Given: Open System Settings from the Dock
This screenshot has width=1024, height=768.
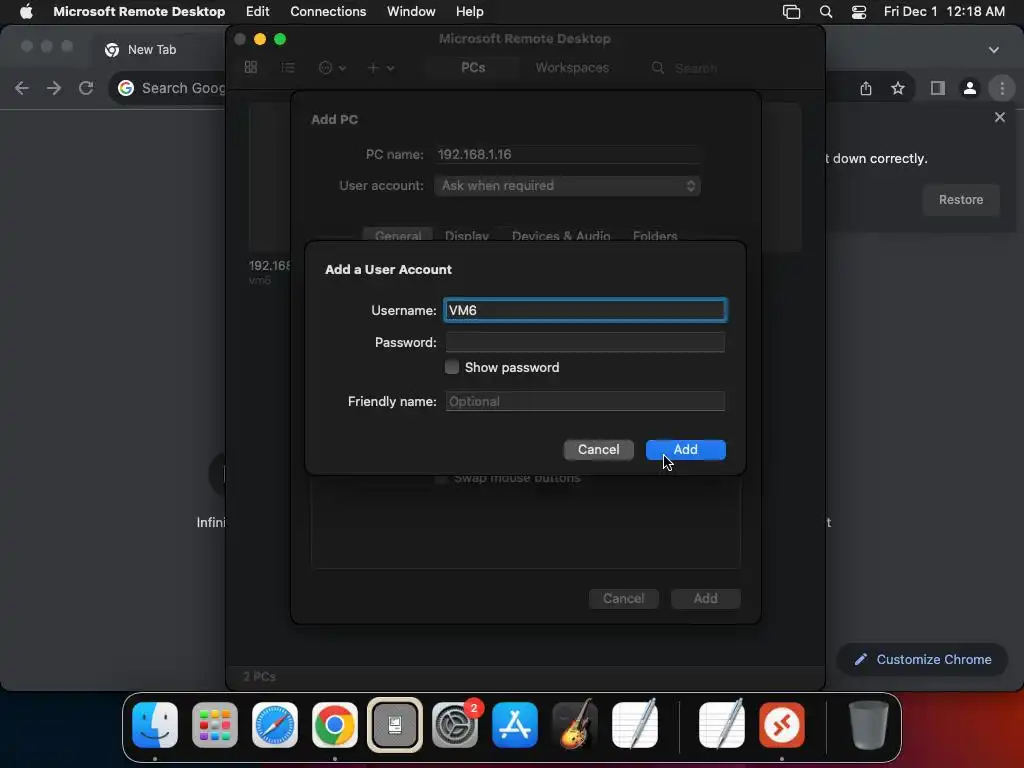Looking at the screenshot, I should pos(455,725).
